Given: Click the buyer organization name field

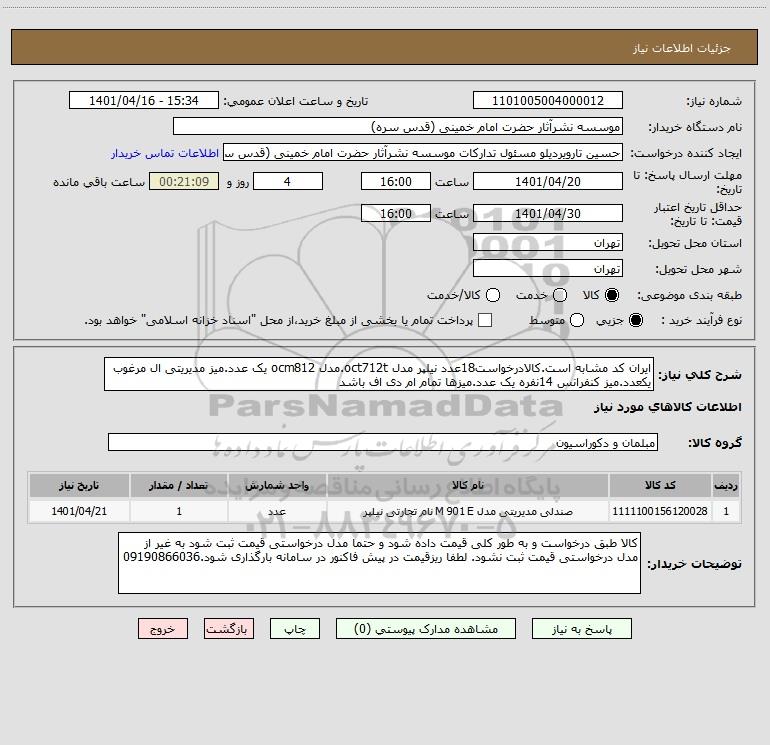Looking at the screenshot, I should pyautogui.click(x=398, y=127).
